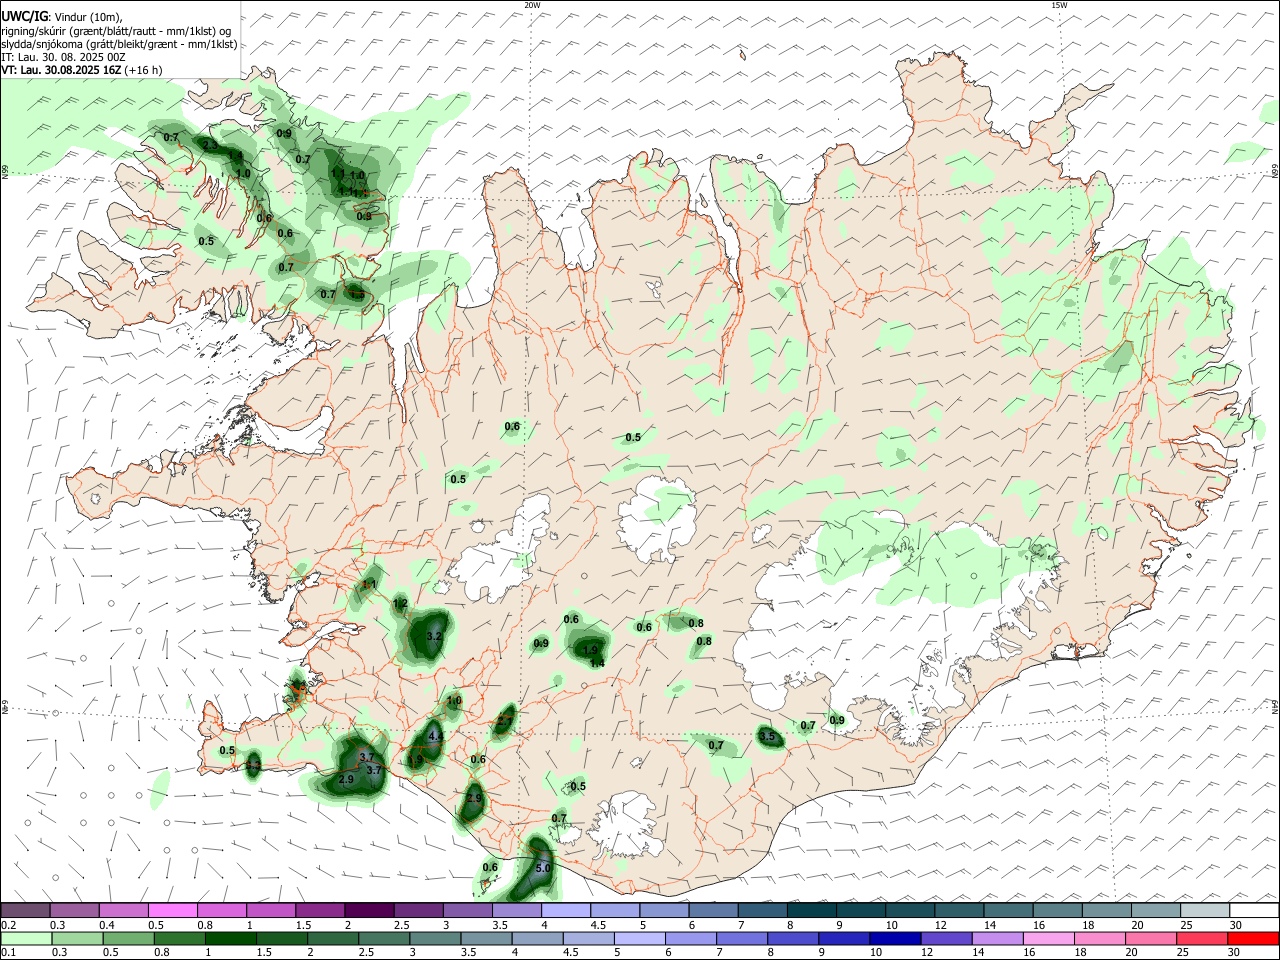Screen dimensions: 1280x960
Task: Select the darkest green swatch labeled 1
Action: click(229, 939)
